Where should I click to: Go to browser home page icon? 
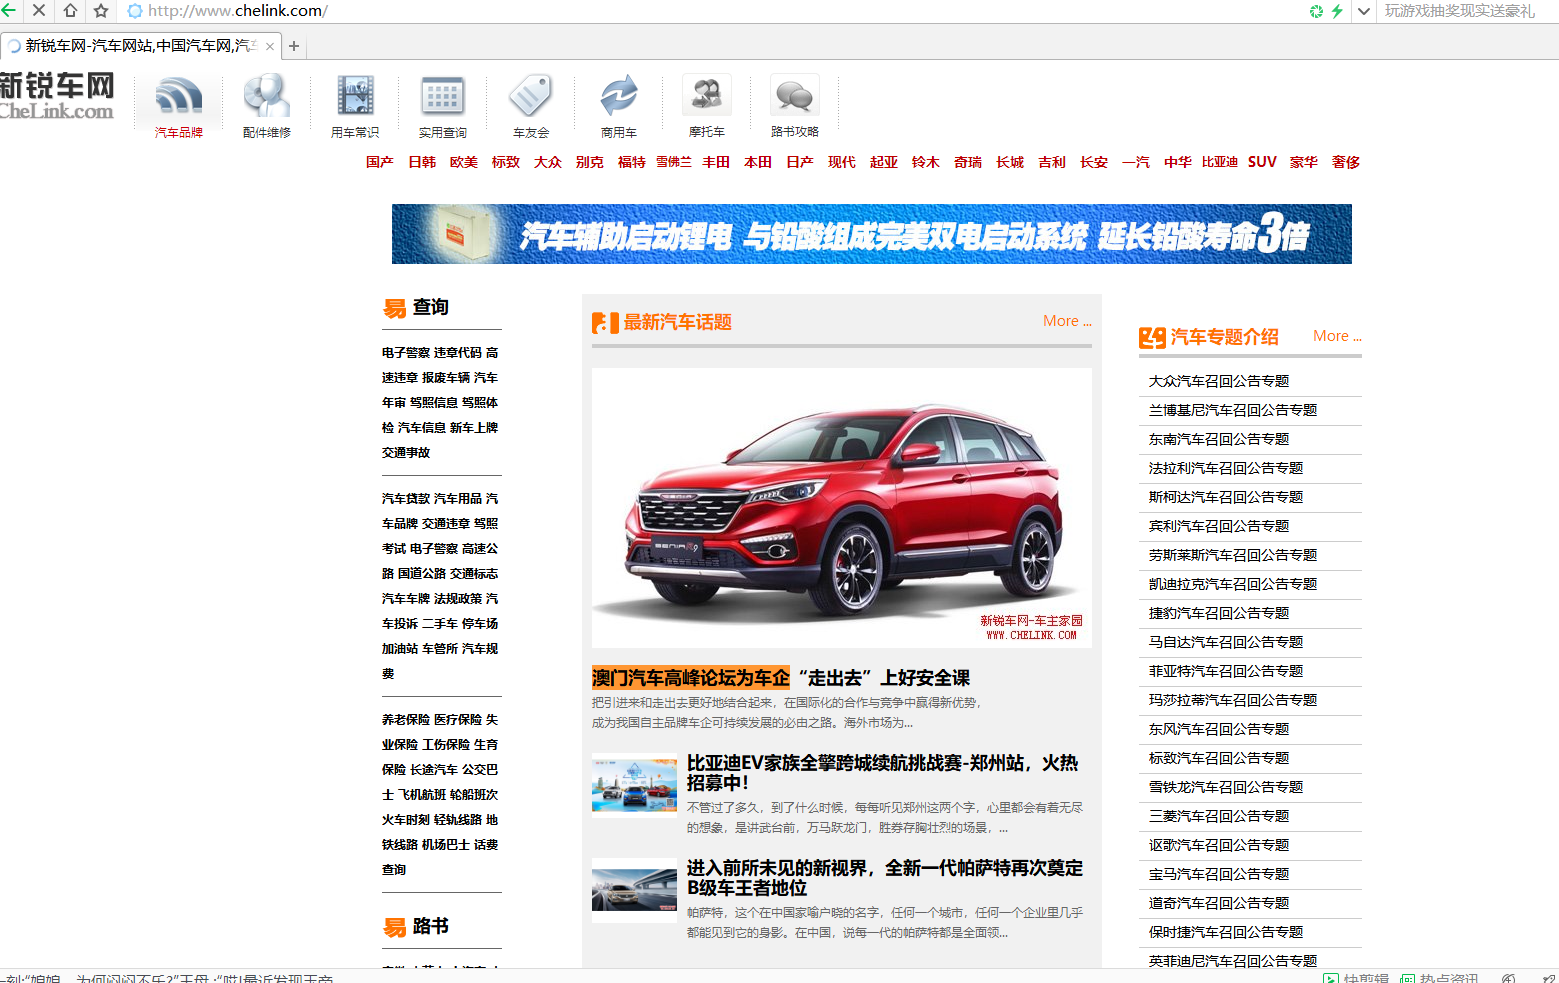[70, 11]
